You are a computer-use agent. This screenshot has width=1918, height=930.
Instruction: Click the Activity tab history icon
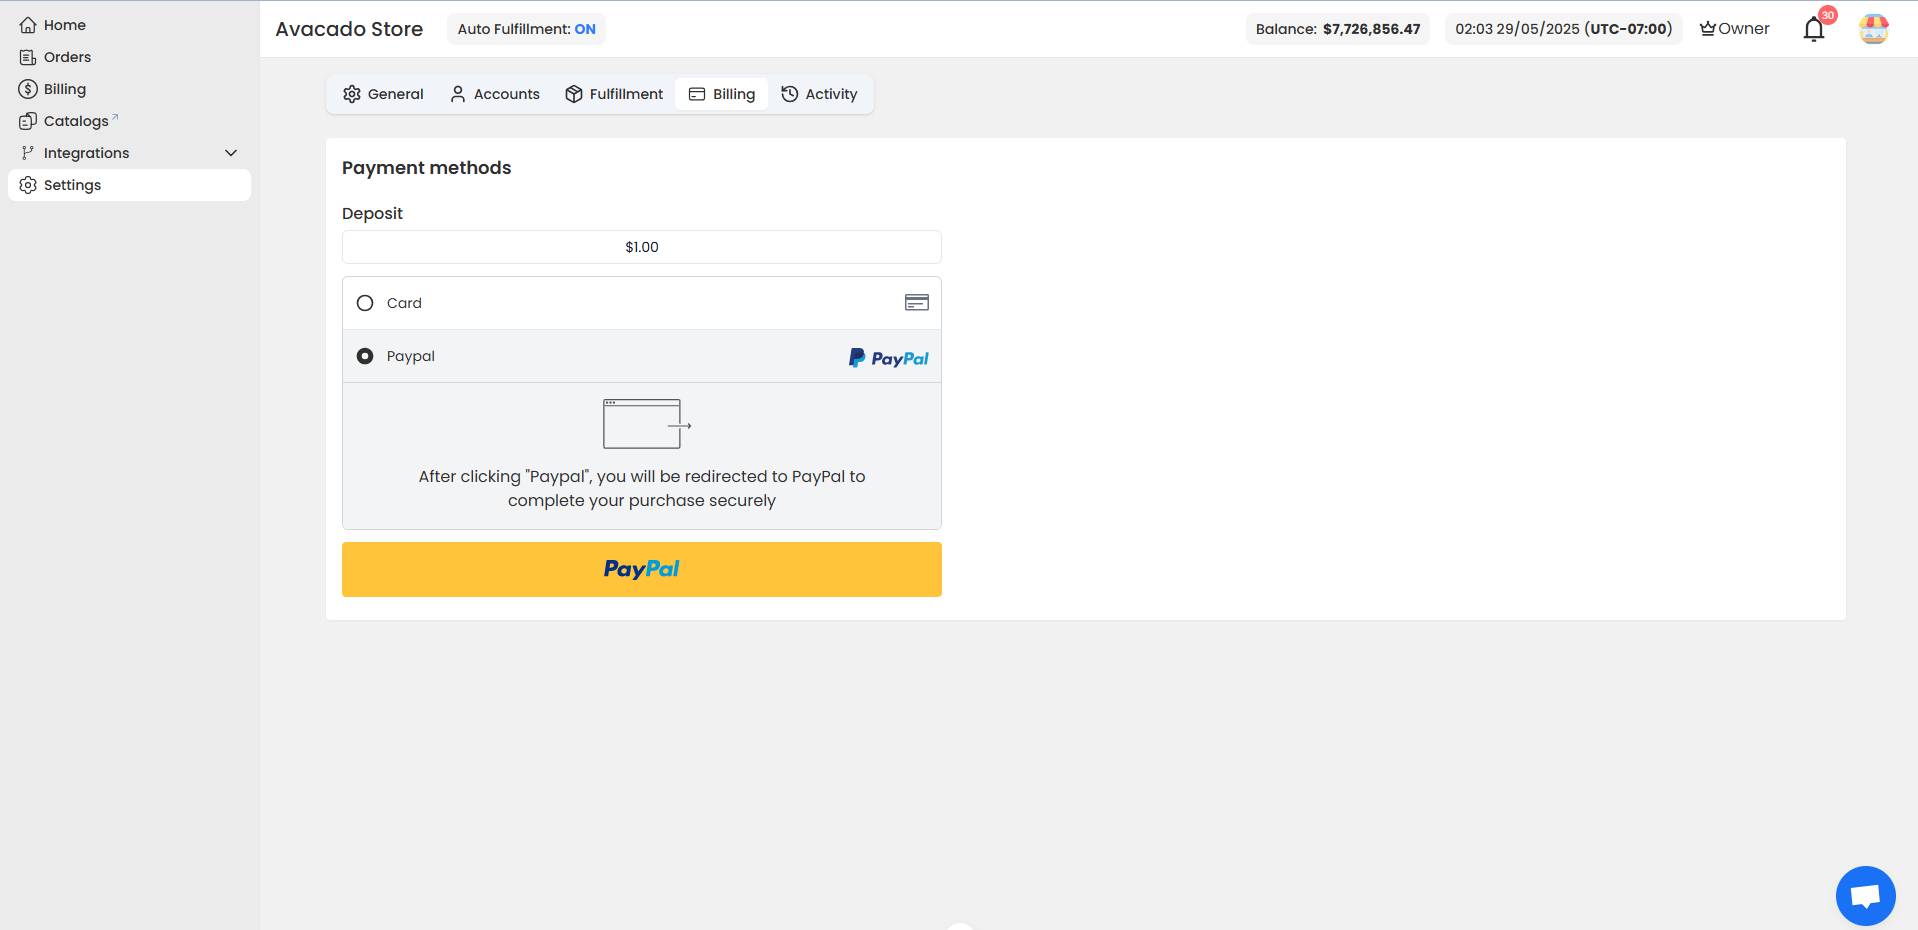pyautogui.click(x=790, y=94)
